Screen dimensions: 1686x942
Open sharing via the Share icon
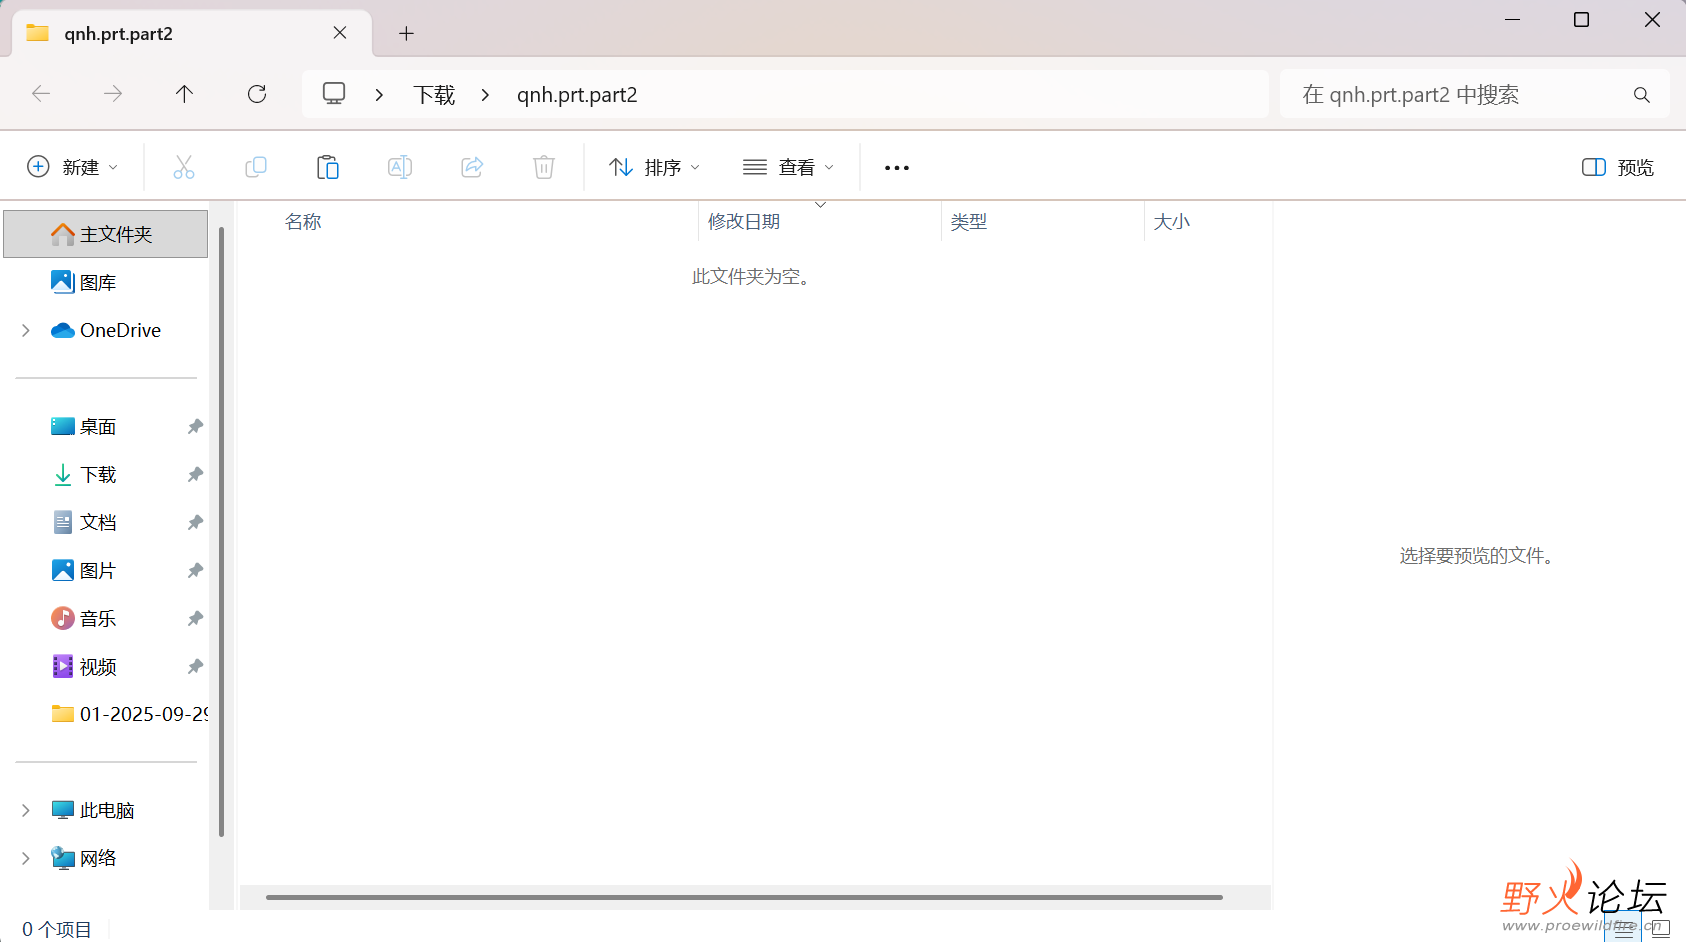tap(471, 167)
